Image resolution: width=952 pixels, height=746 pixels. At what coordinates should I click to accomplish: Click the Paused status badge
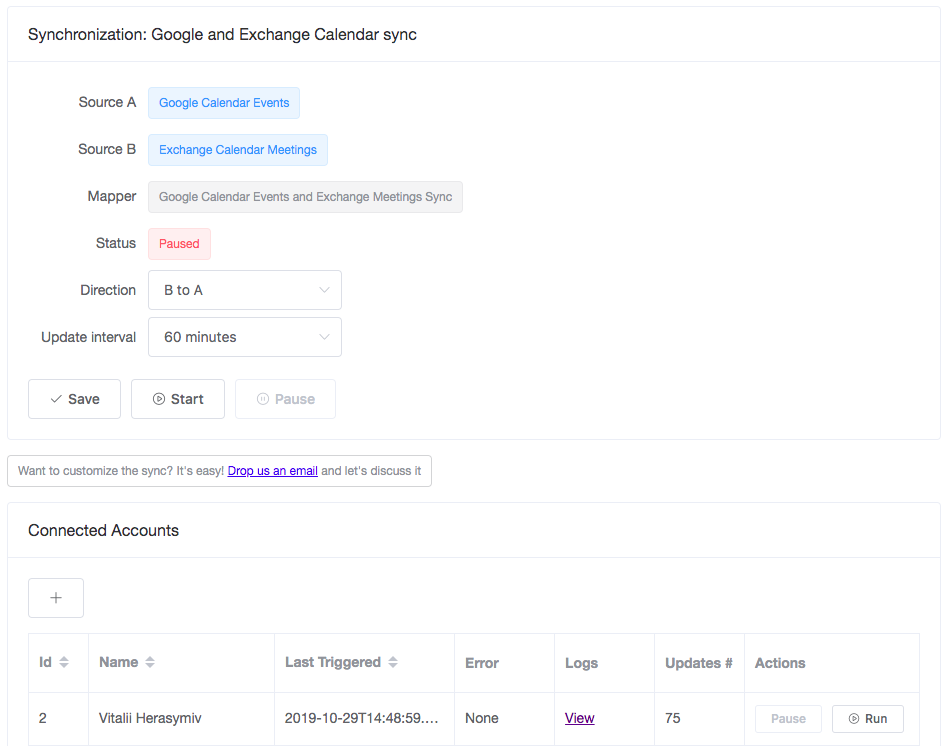pos(179,244)
